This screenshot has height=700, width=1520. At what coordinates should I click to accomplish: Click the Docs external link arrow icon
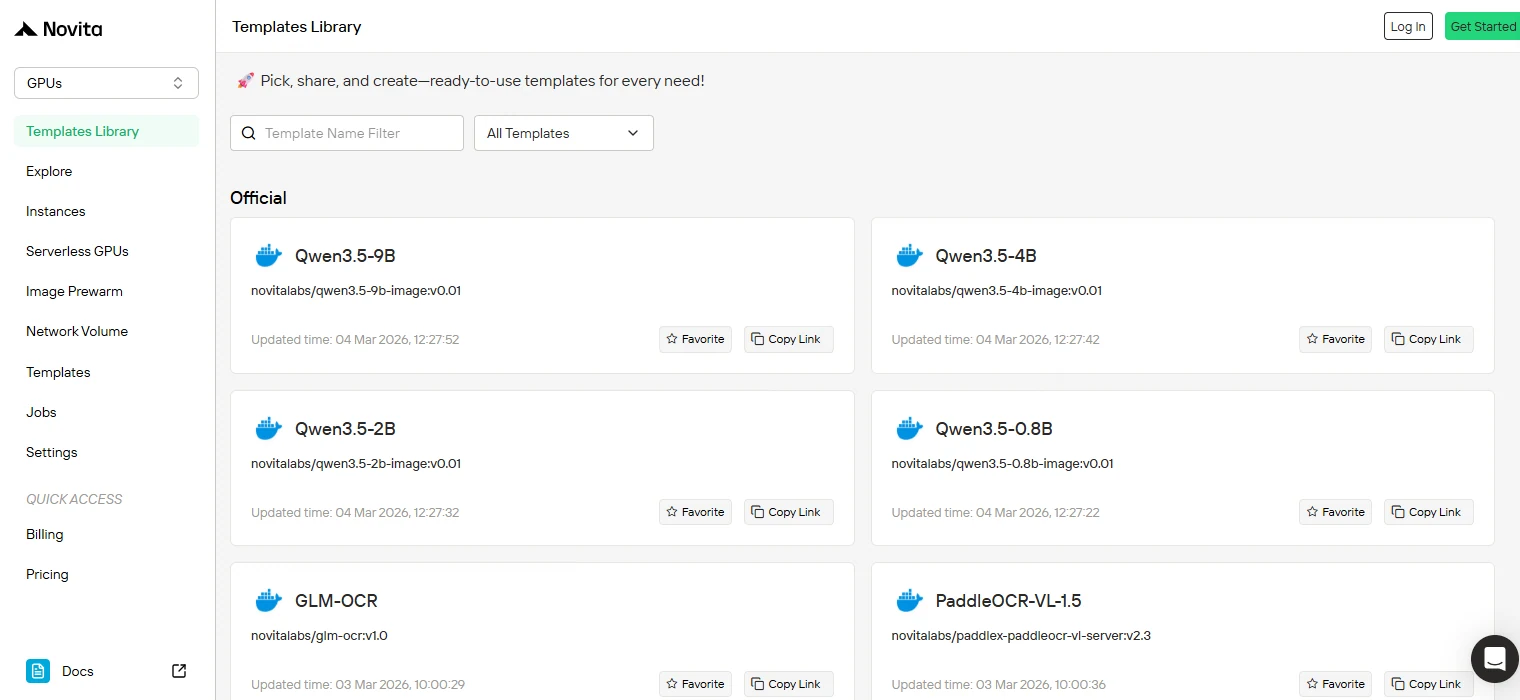[x=179, y=671]
